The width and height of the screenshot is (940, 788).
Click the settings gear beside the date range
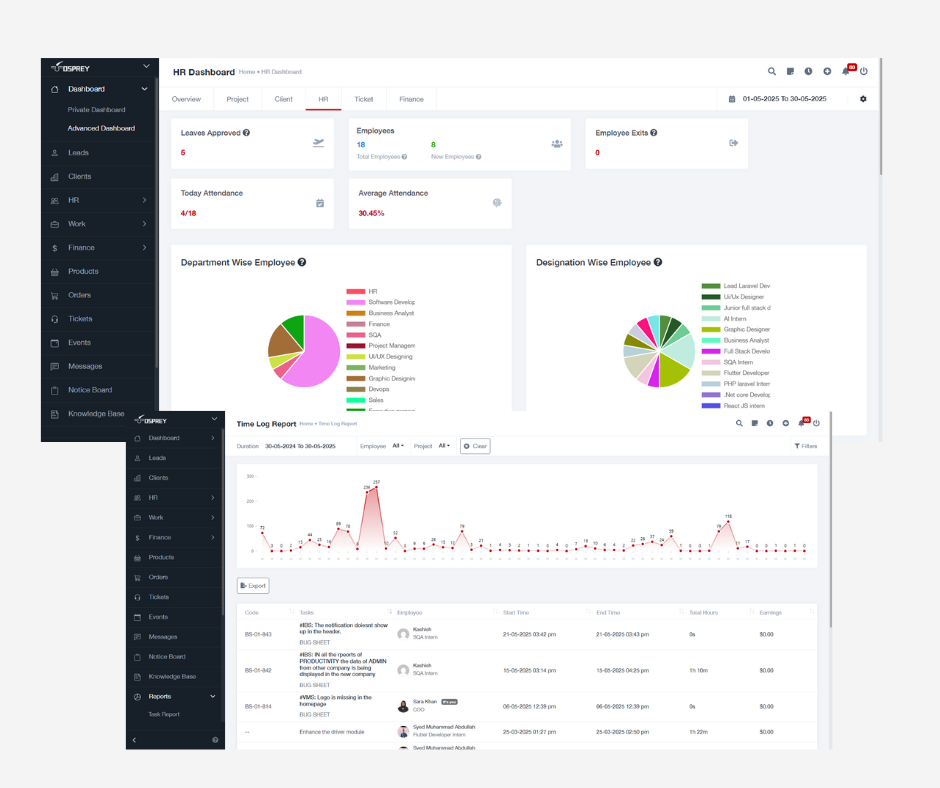coord(863,99)
